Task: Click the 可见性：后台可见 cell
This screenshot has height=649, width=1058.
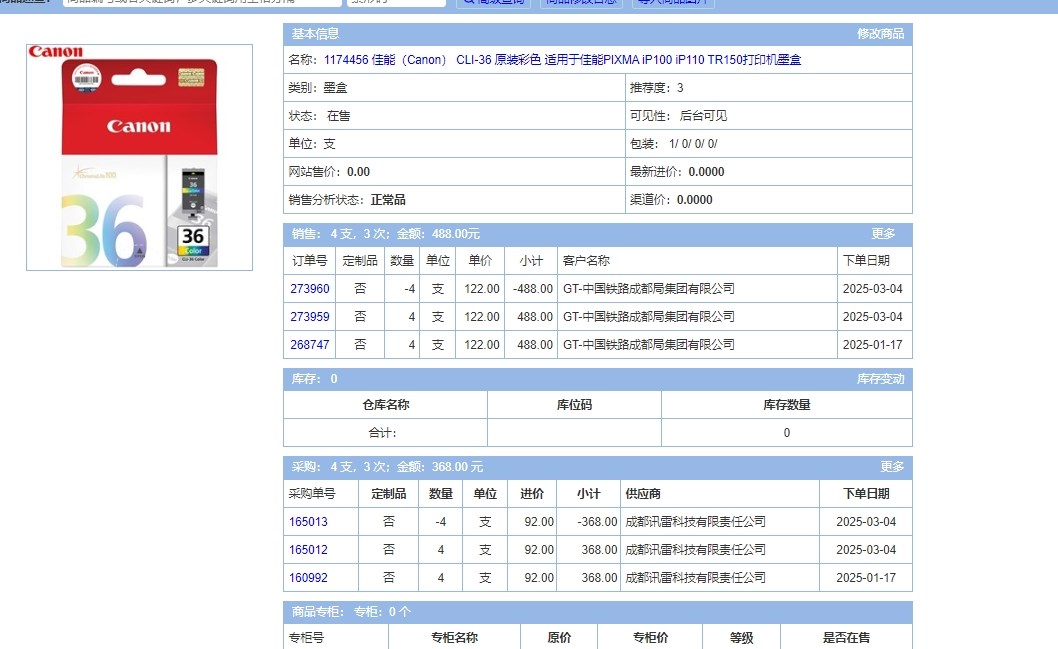Action: pyautogui.click(x=769, y=116)
